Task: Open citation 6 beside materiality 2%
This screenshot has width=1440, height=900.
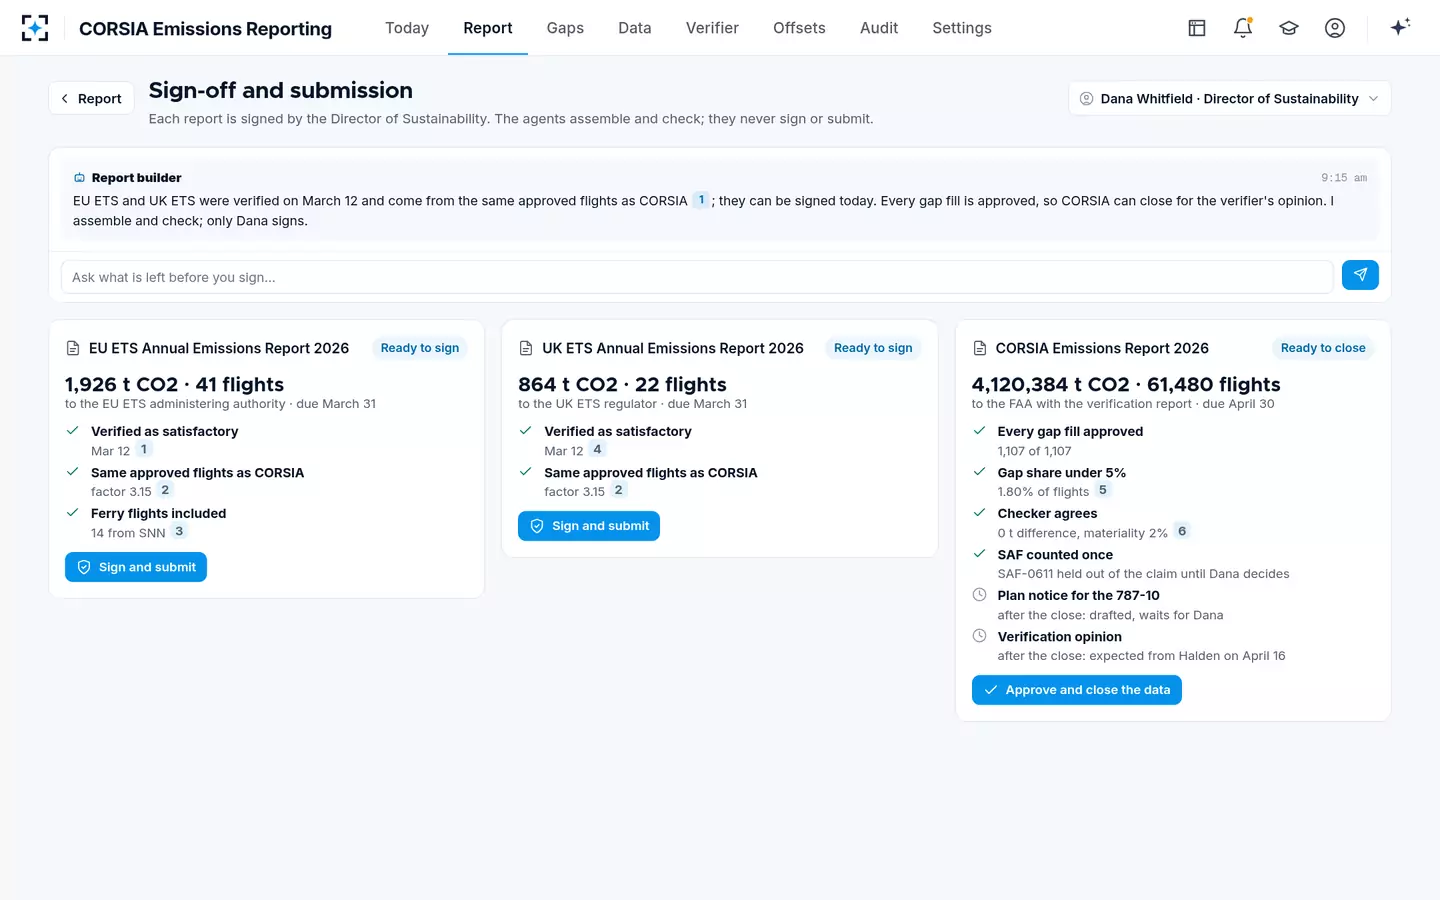Action: click(1182, 531)
